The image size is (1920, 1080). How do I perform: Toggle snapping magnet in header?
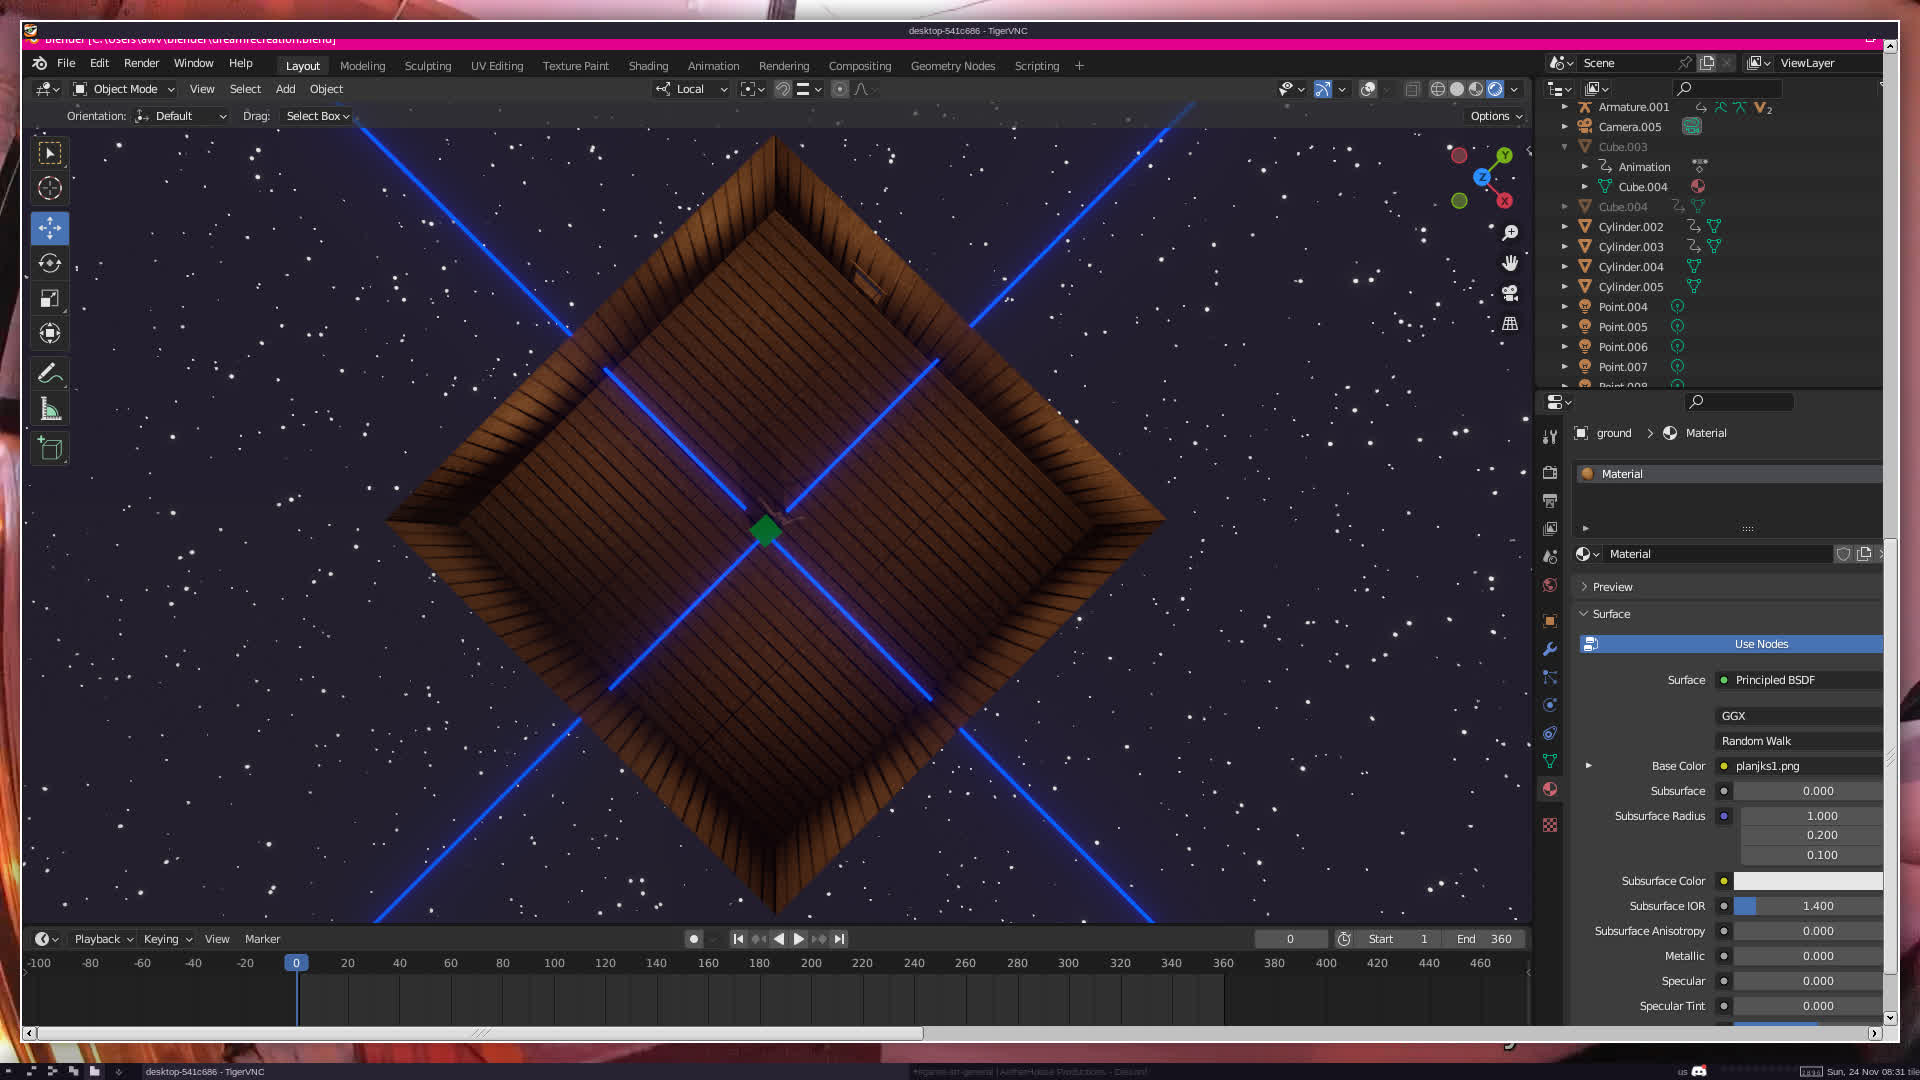click(x=783, y=89)
